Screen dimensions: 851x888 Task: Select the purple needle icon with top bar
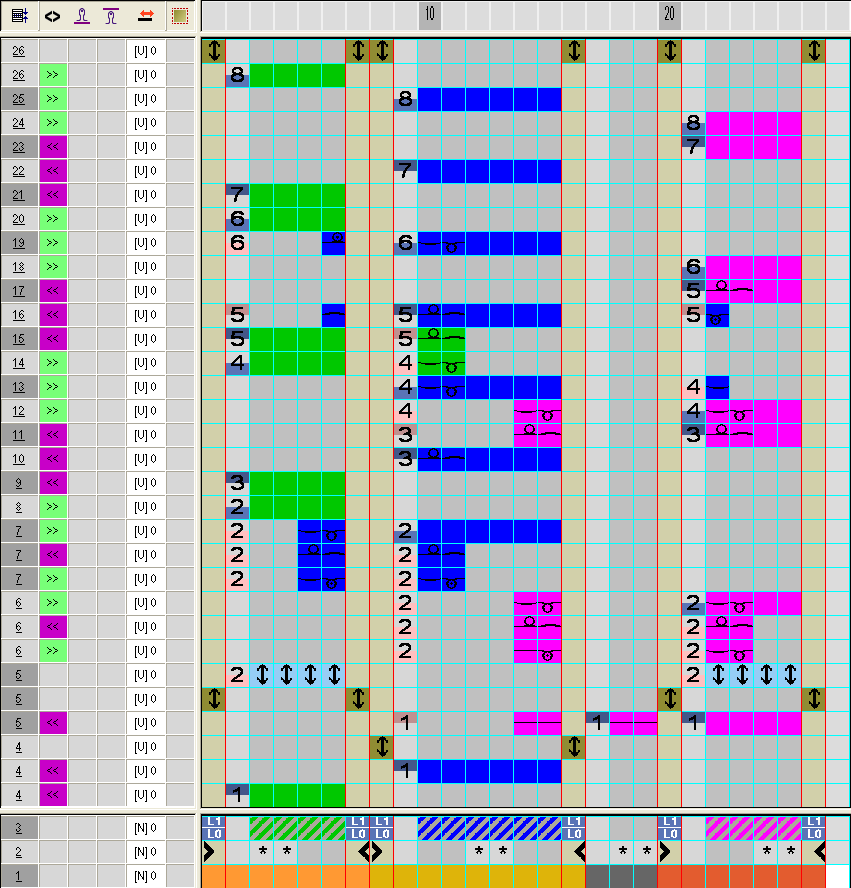coord(111,16)
